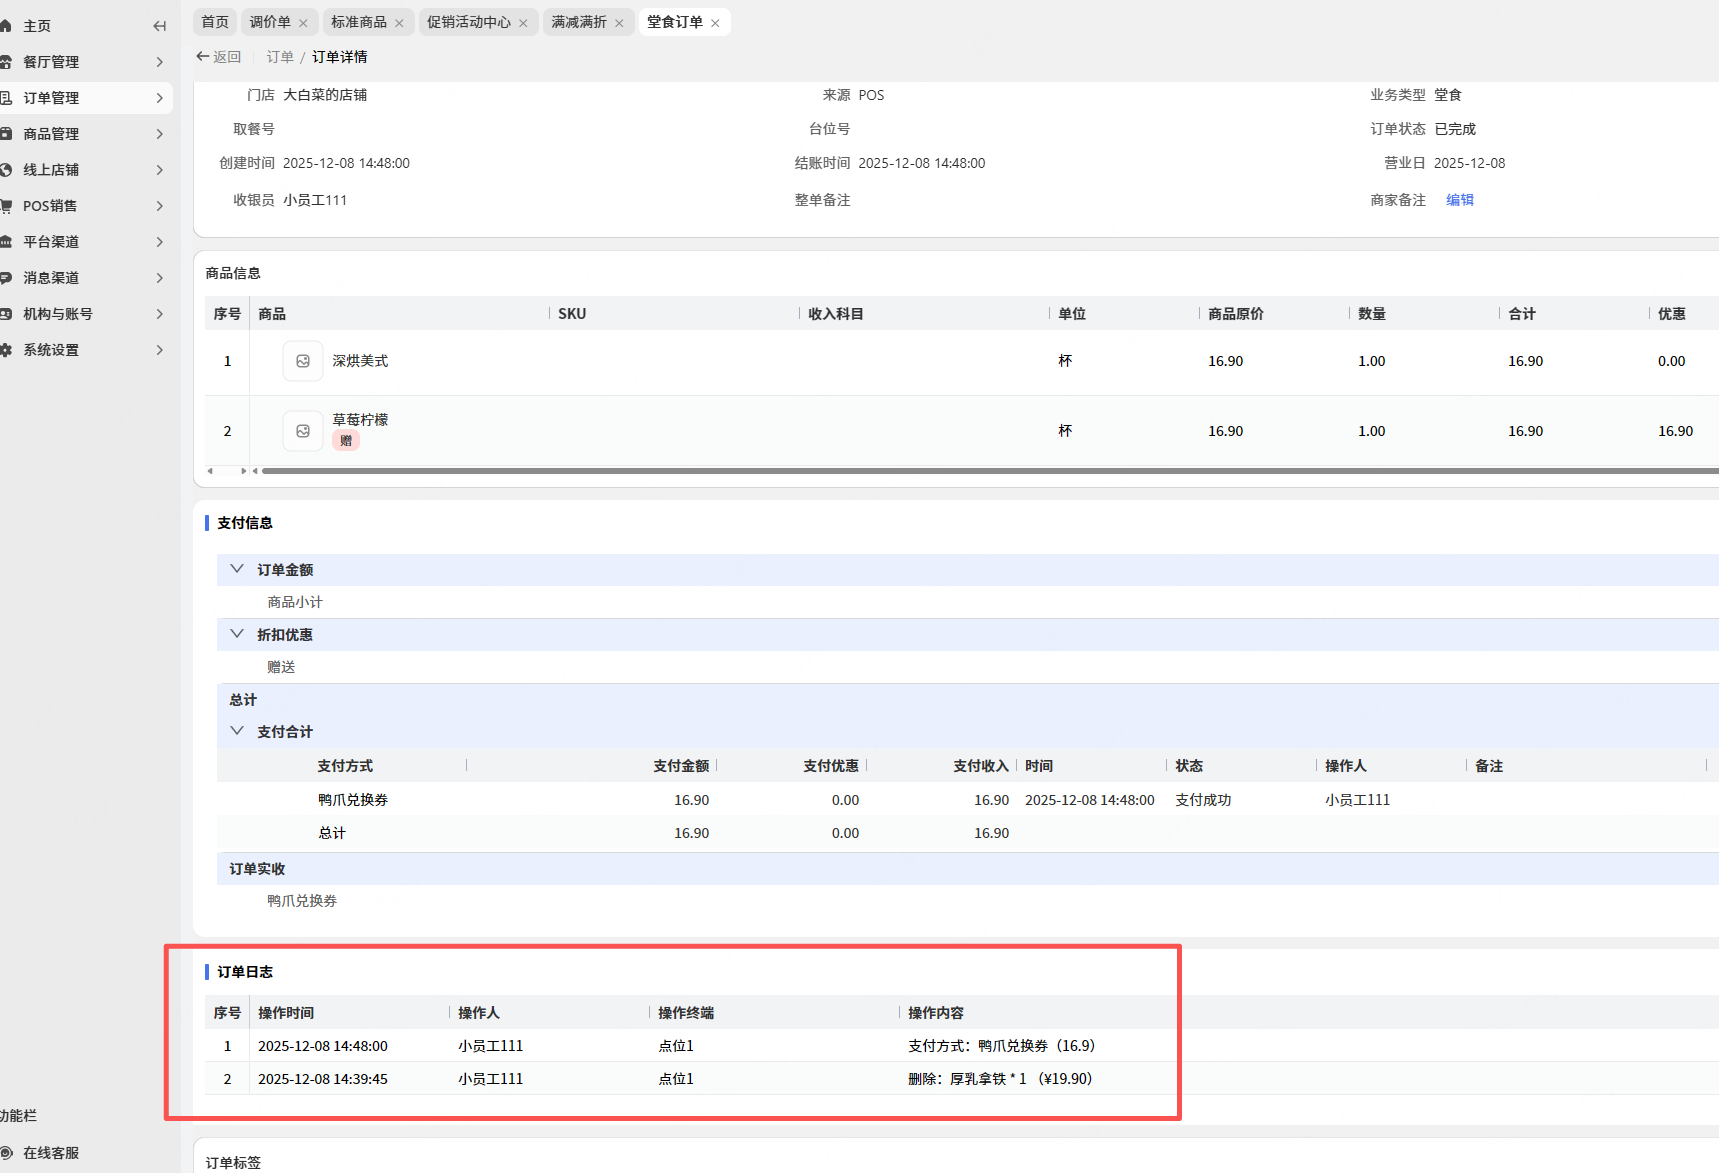Collapse the sidebar with the arrow icon
Viewport: 1719px width, 1173px height.
(159, 26)
